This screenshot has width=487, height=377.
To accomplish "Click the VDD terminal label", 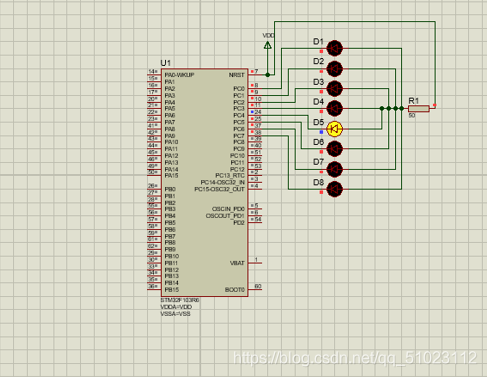I will pos(268,35).
